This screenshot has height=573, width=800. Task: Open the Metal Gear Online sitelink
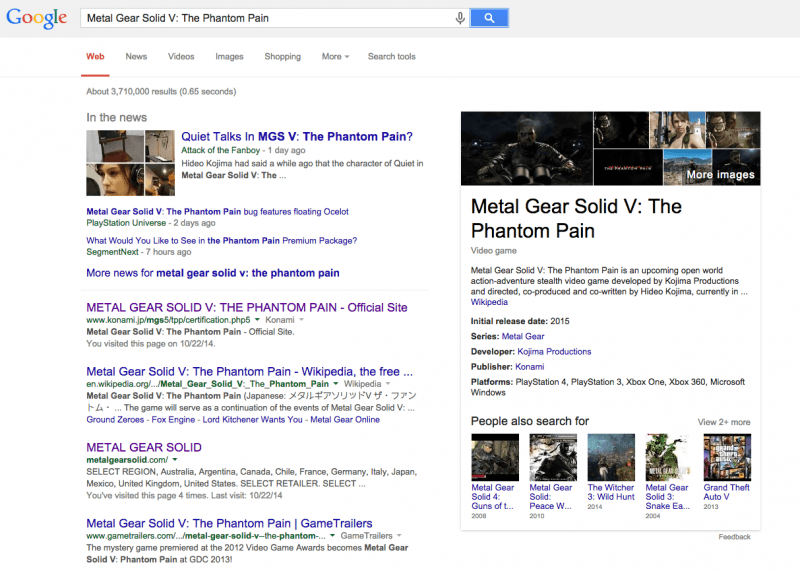coord(345,420)
